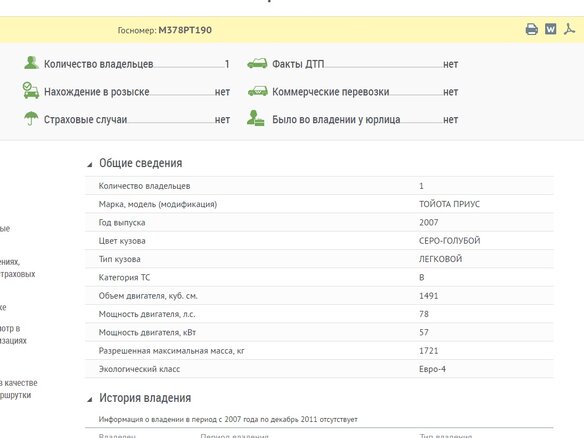Viewport: 584px width, 438px height.
Task: Click the year value 2007
Action: tap(429, 222)
